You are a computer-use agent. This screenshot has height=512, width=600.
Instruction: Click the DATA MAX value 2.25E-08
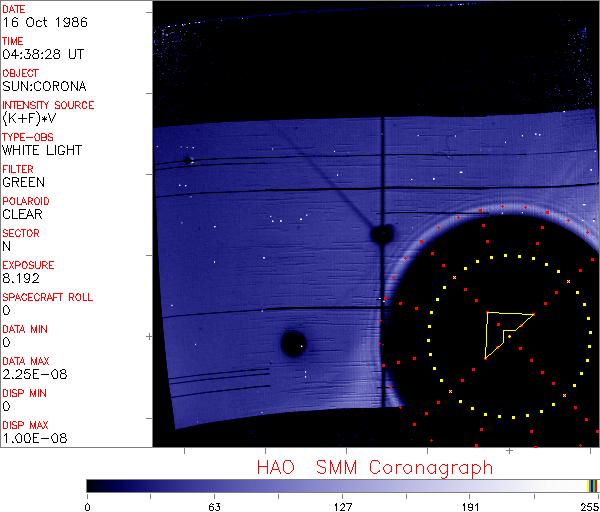pyautogui.click(x=30, y=375)
